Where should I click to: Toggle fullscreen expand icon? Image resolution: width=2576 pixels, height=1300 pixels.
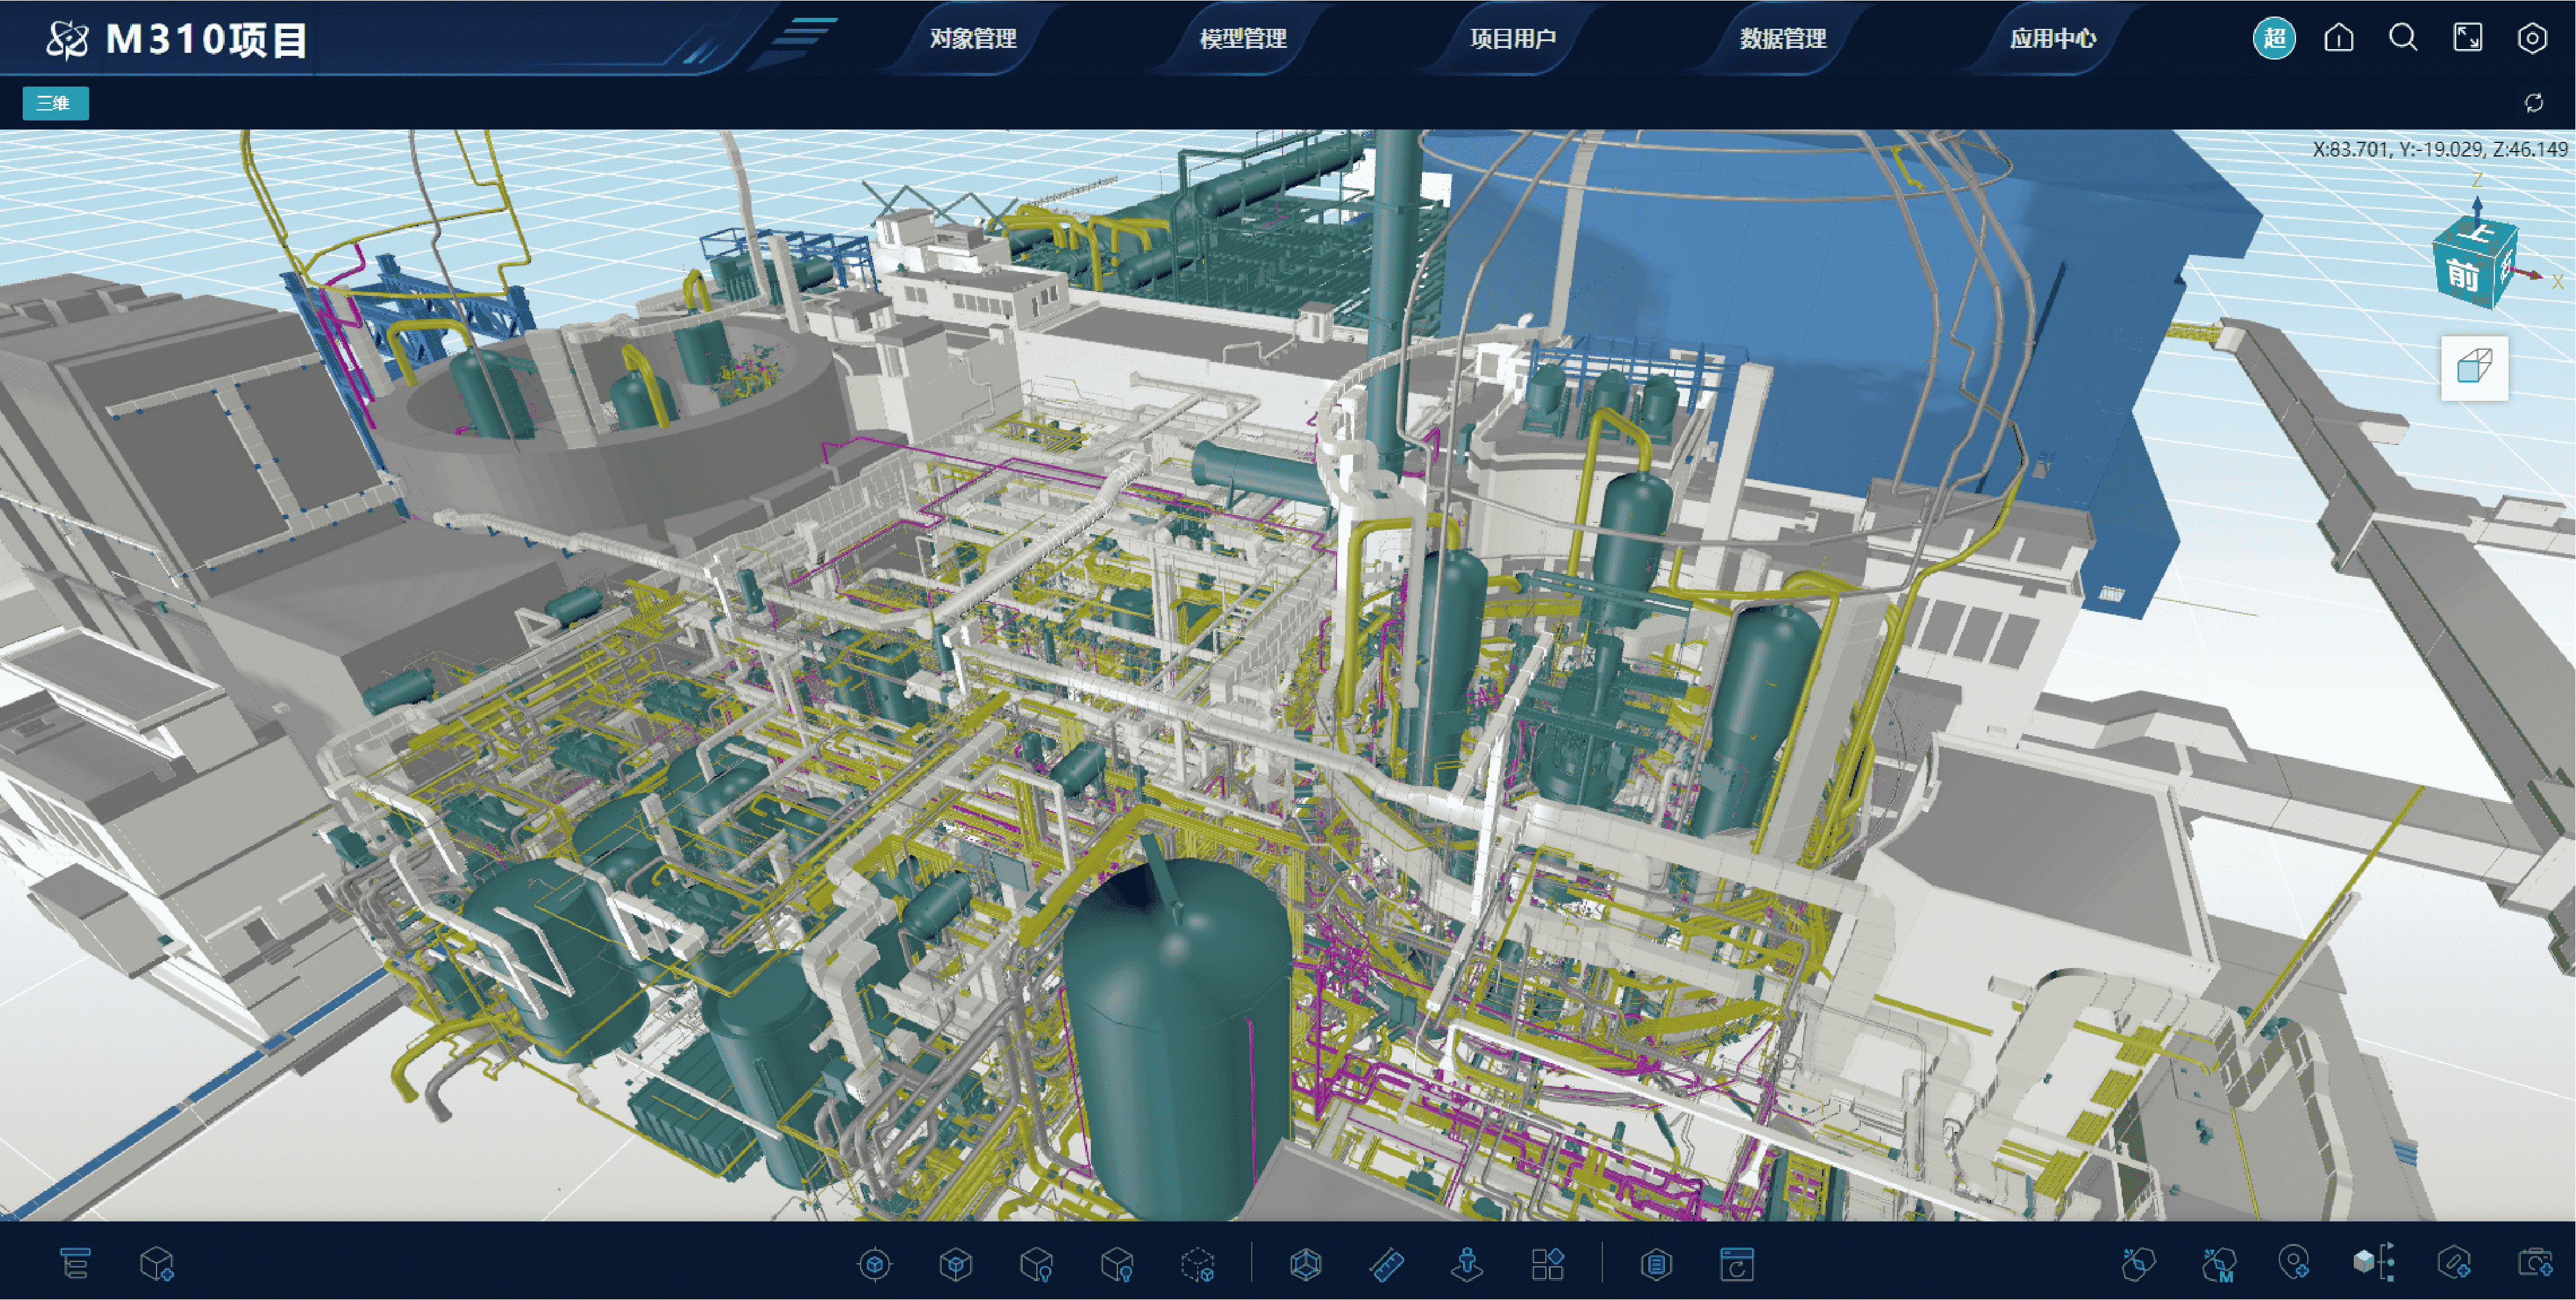[x=2468, y=38]
